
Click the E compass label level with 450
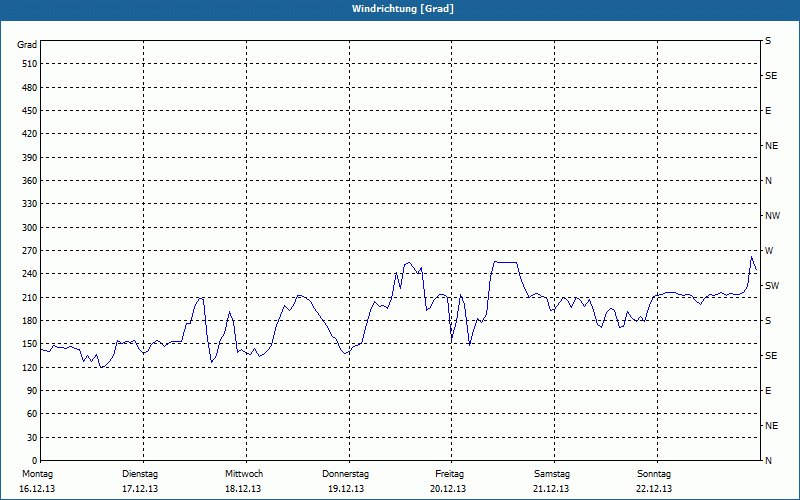point(768,111)
